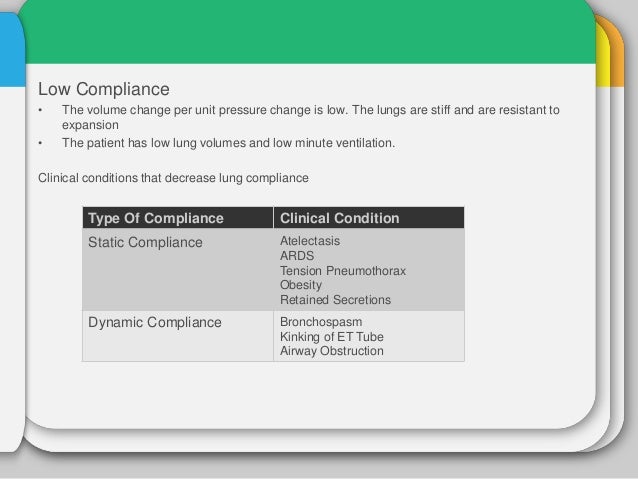
Task: Click Retained Secretions entry
Action: coord(335,300)
